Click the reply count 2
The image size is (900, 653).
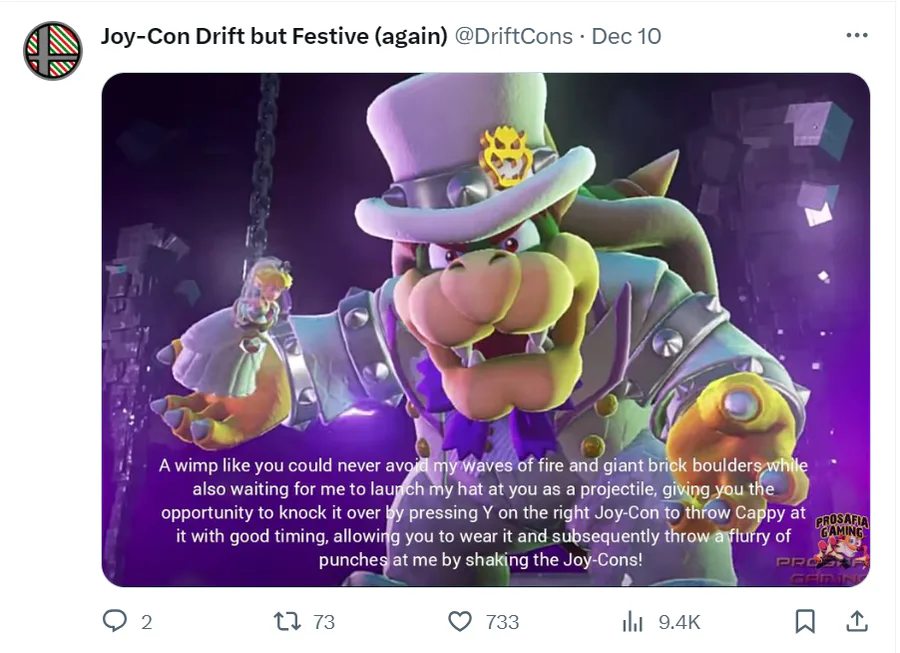pos(147,622)
